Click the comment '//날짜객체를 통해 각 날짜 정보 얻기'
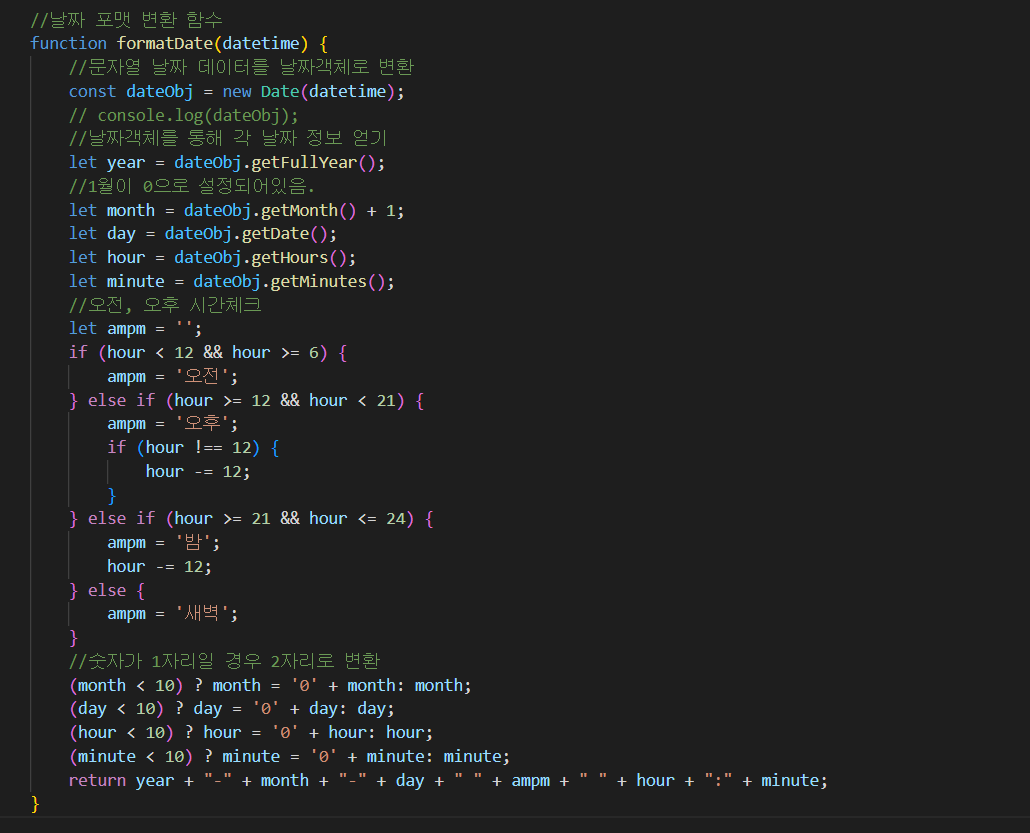Viewport: 1030px width, 833px height. (x=228, y=138)
